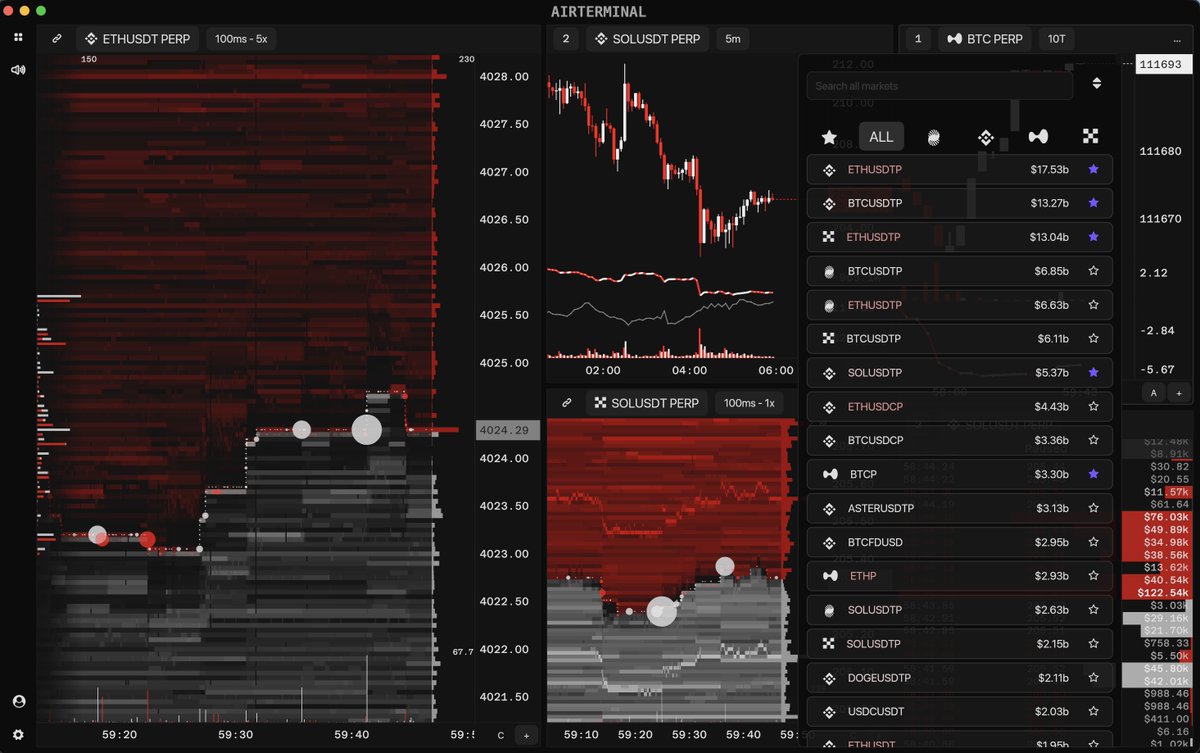Click the link icon on the SOLUSDT PERP panel
Screen dimensions: 1200x753
567,403
